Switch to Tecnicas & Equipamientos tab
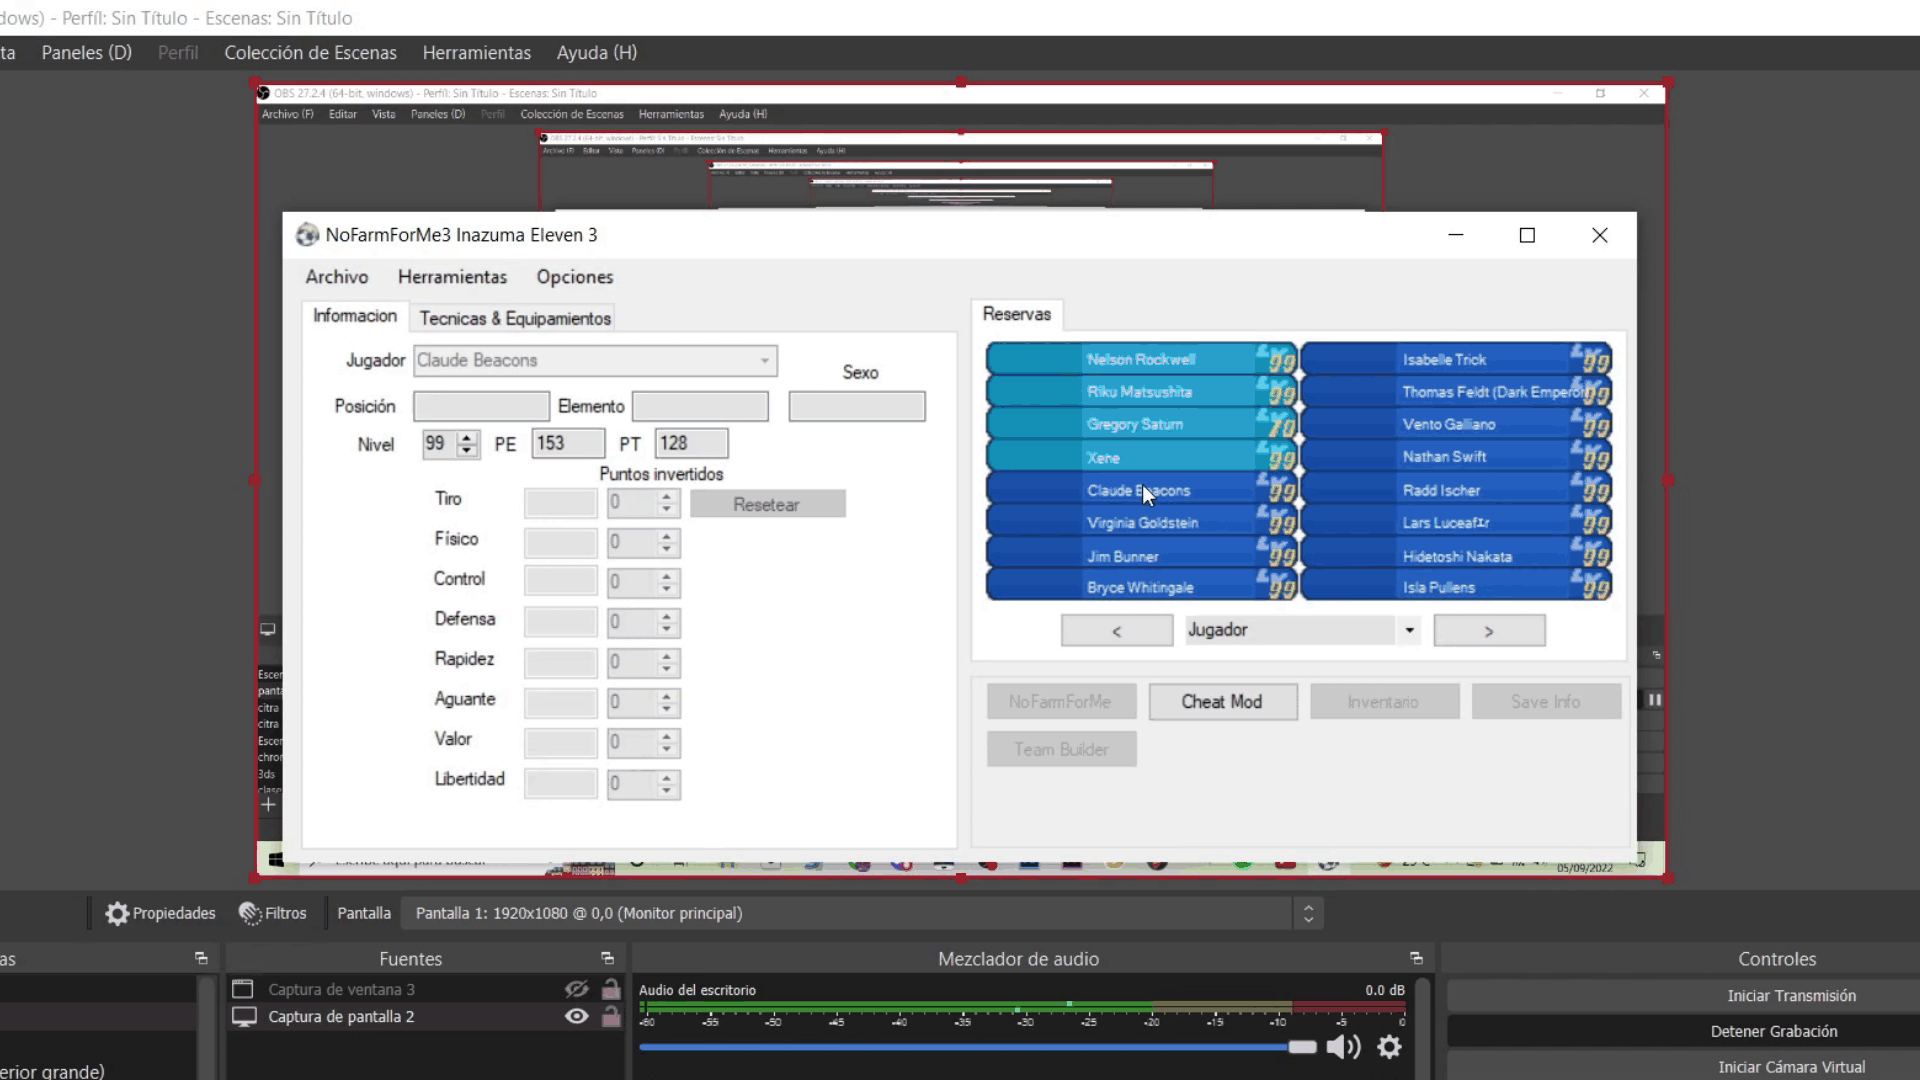The height and width of the screenshot is (1080, 1920). (x=515, y=318)
